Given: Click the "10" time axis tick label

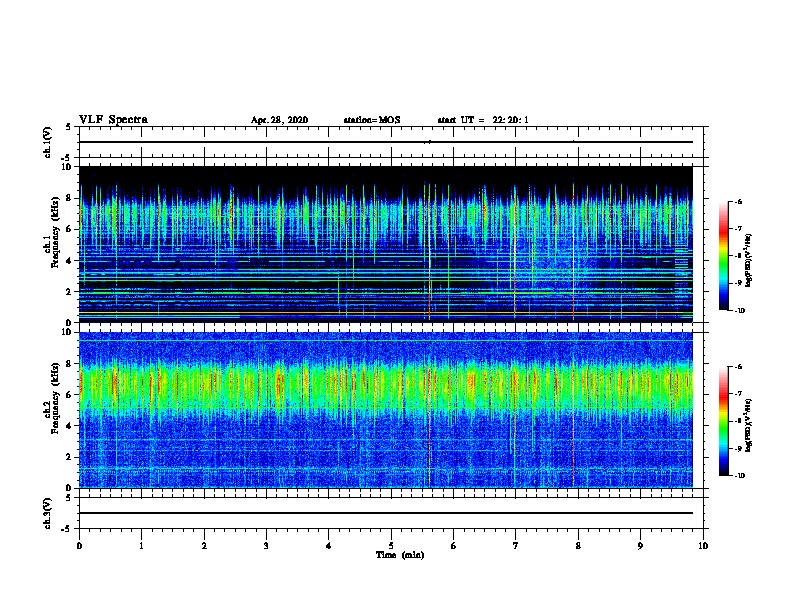Looking at the screenshot, I should coord(703,546).
